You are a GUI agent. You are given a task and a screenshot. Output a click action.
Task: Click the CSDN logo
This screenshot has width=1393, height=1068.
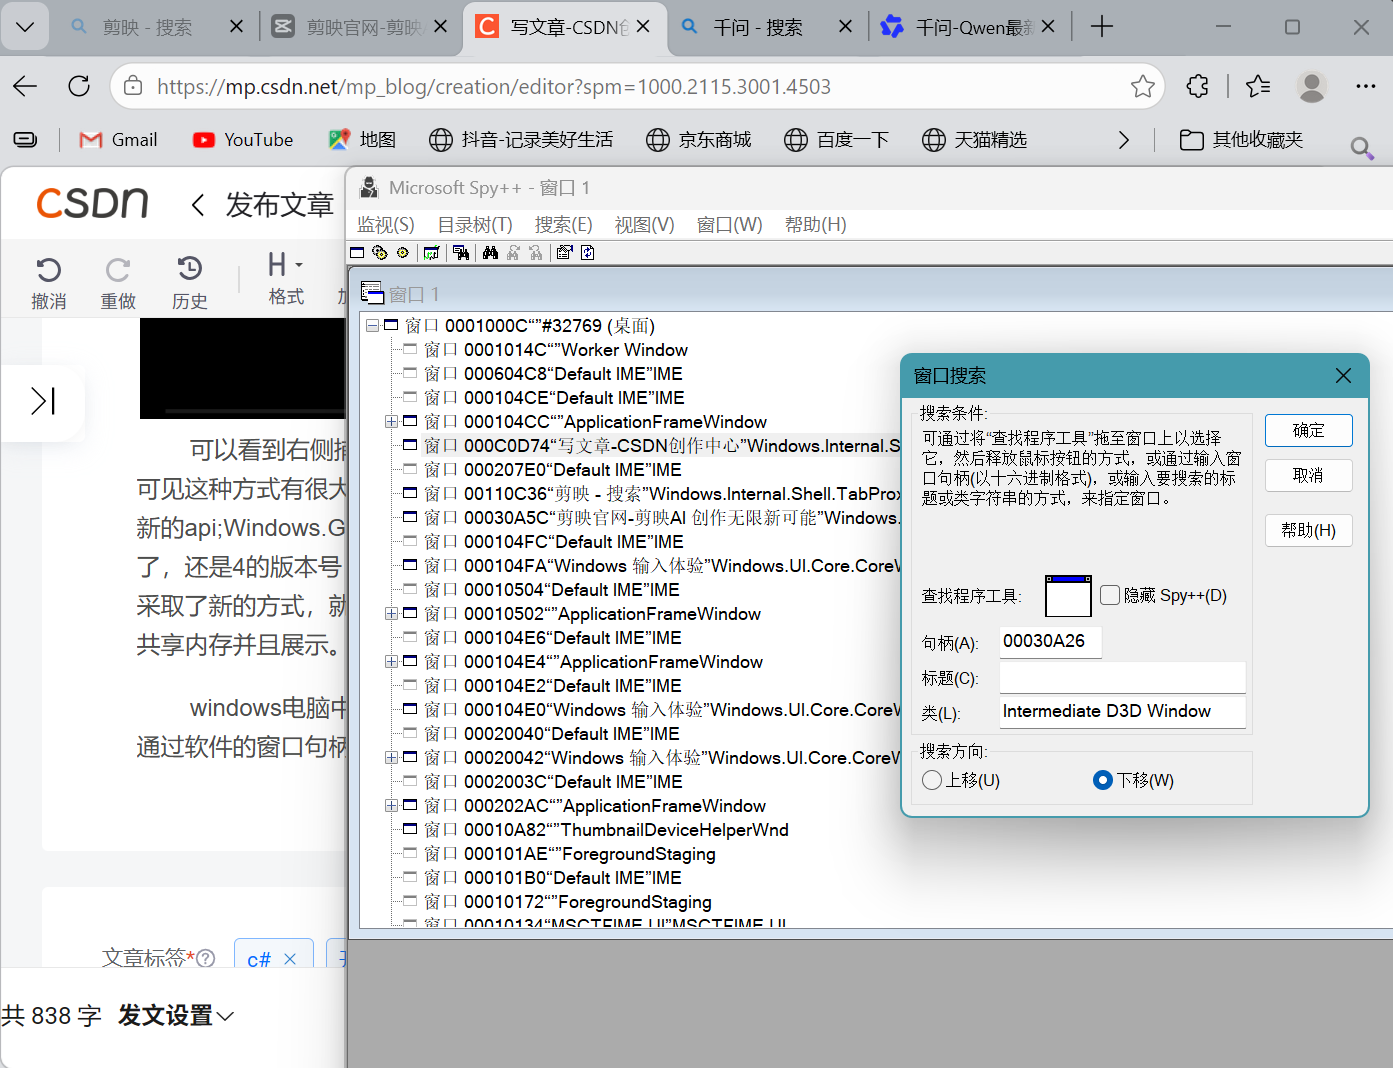tap(92, 203)
